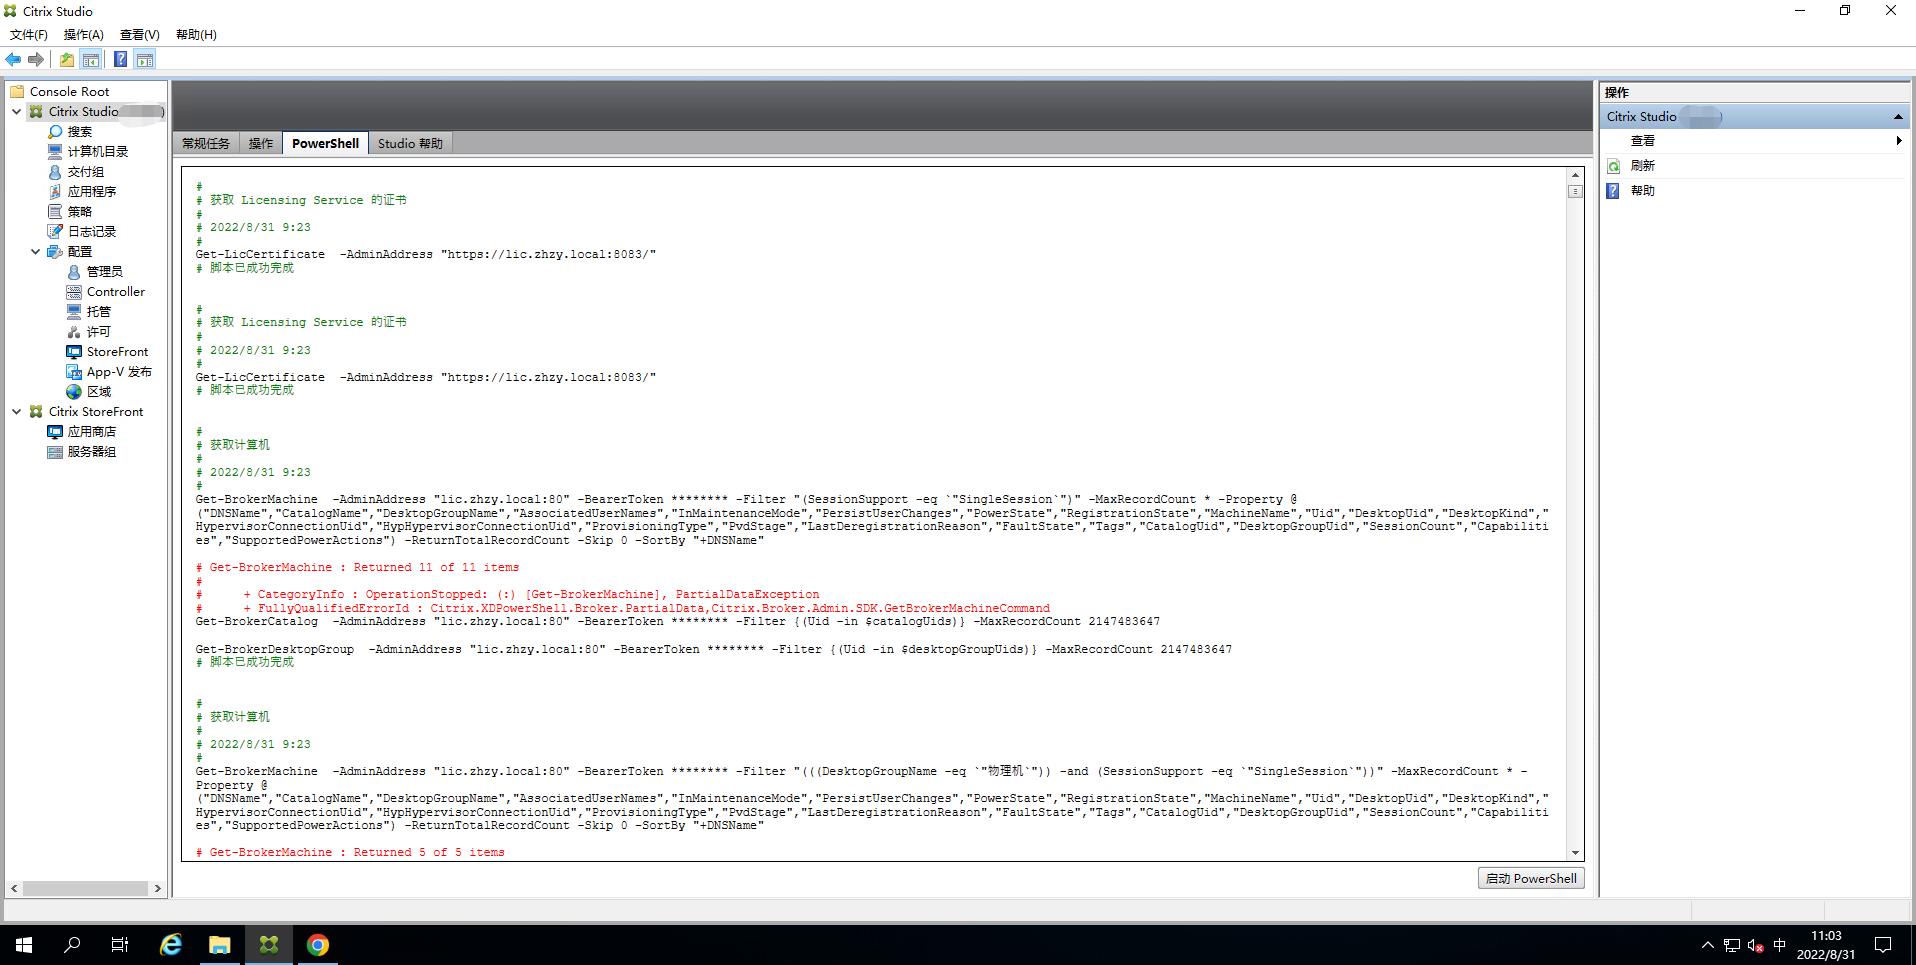Show hidden system tray icons
The height and width of the screenshot is (965, 1916).
(x=1707, y=945)
